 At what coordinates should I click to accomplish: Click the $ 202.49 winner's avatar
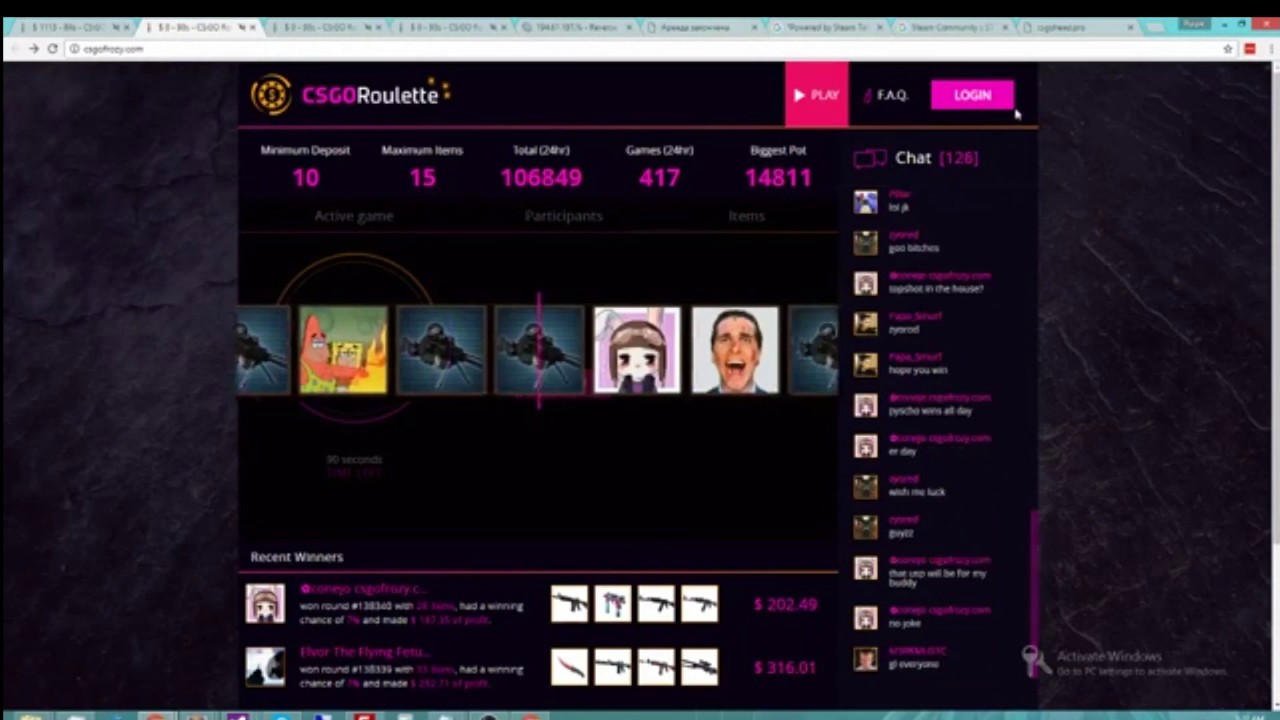coord(265,604)
